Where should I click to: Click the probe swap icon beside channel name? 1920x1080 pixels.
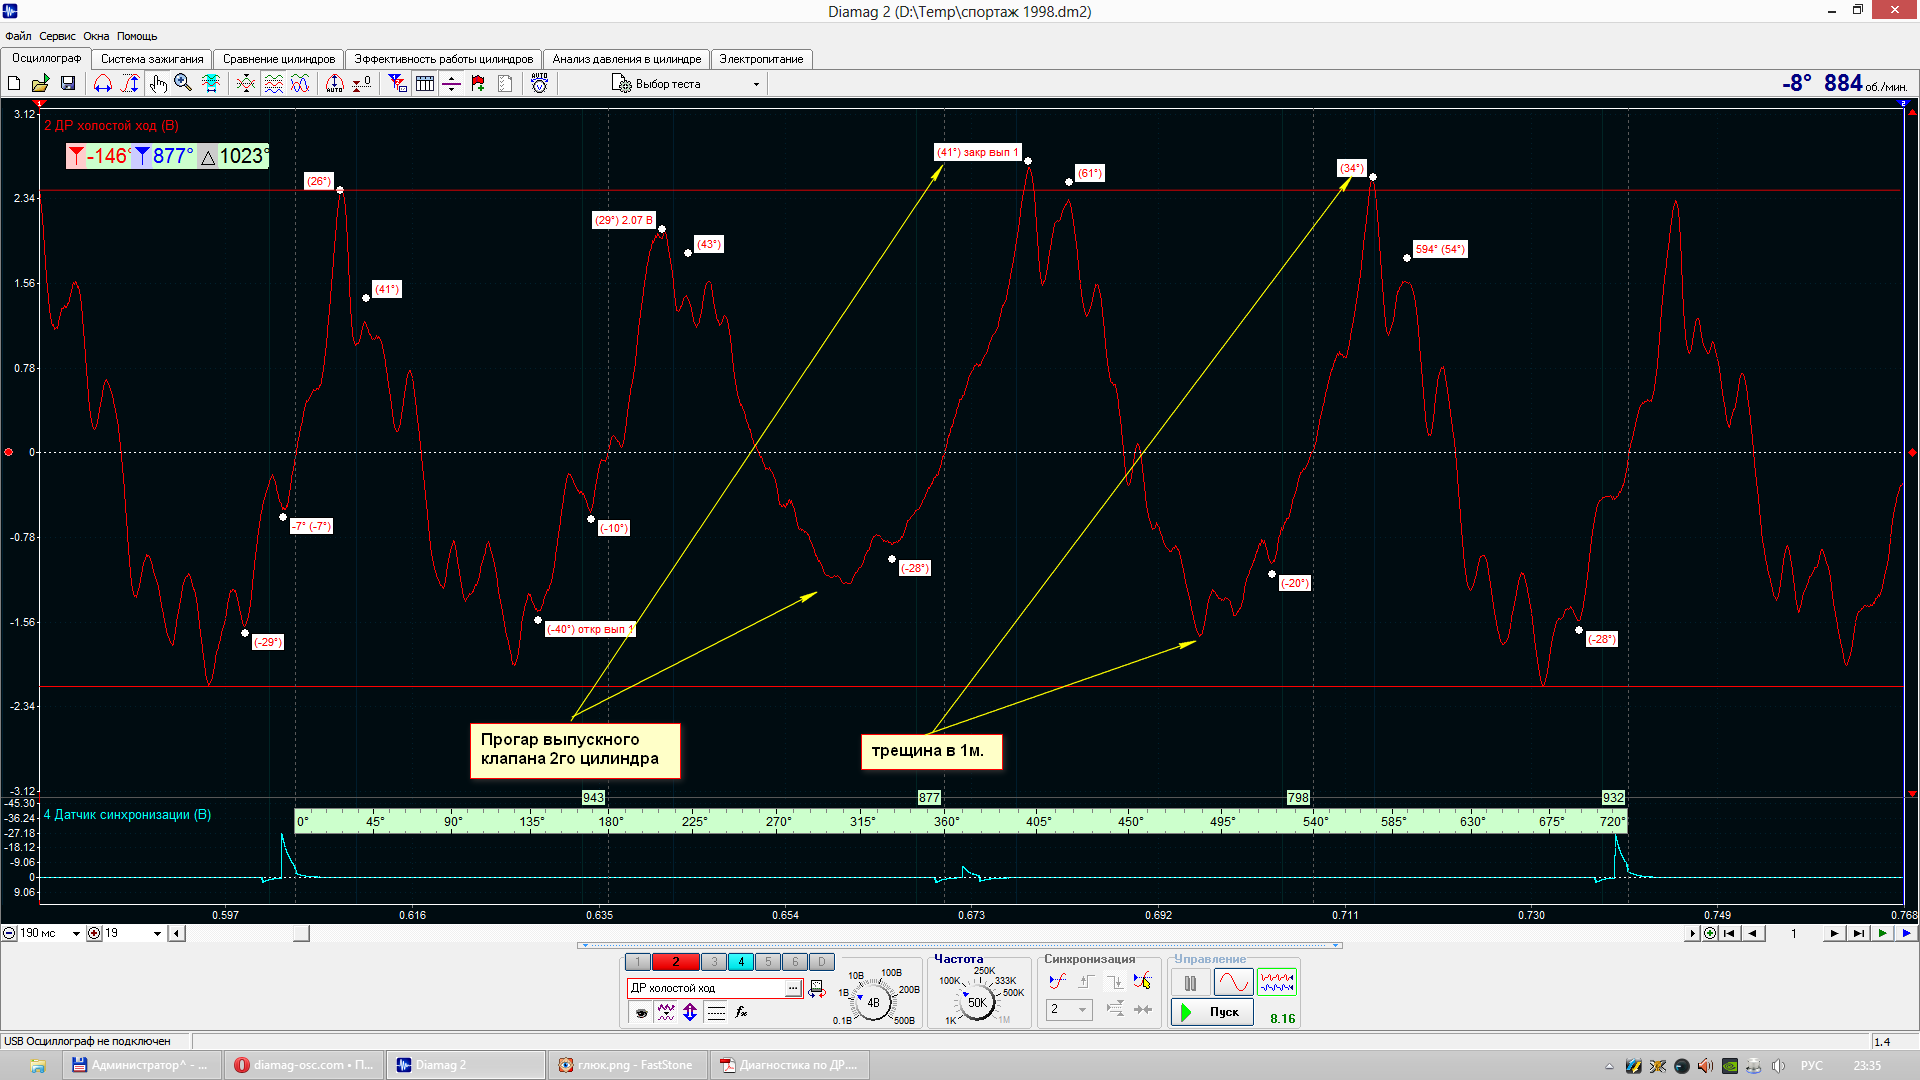817,988
